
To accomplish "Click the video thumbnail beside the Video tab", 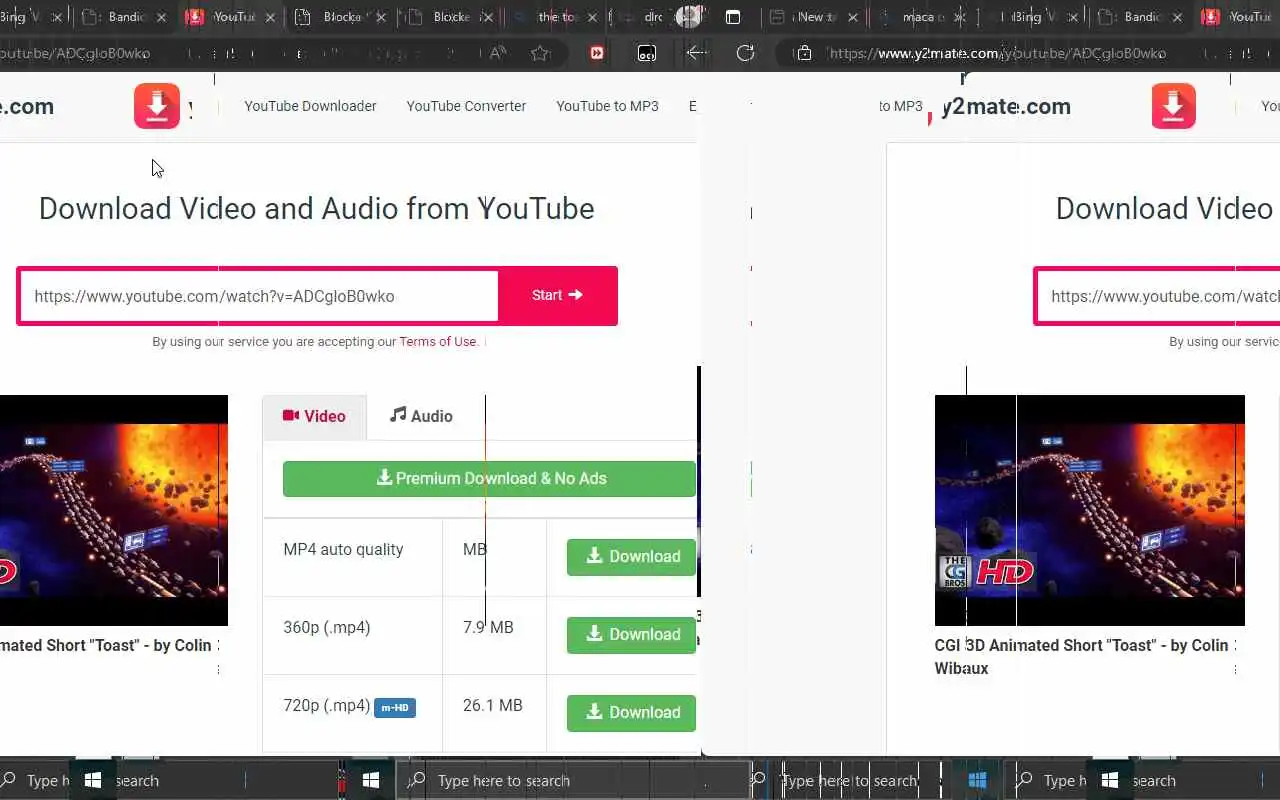I will [x=113, y=510].
